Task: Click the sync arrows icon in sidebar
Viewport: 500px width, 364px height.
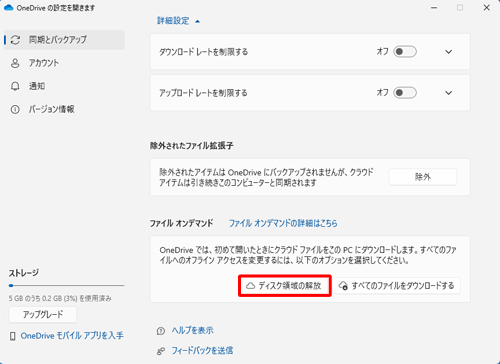Action: pyautogui.click(x=15, y=40)
